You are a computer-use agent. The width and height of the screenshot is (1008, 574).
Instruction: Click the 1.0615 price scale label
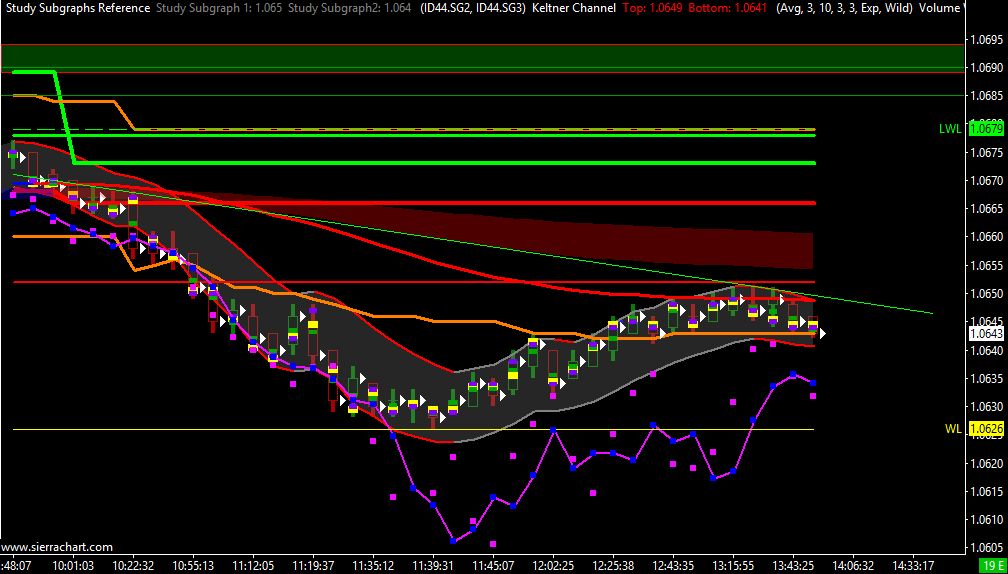point(987,492)
